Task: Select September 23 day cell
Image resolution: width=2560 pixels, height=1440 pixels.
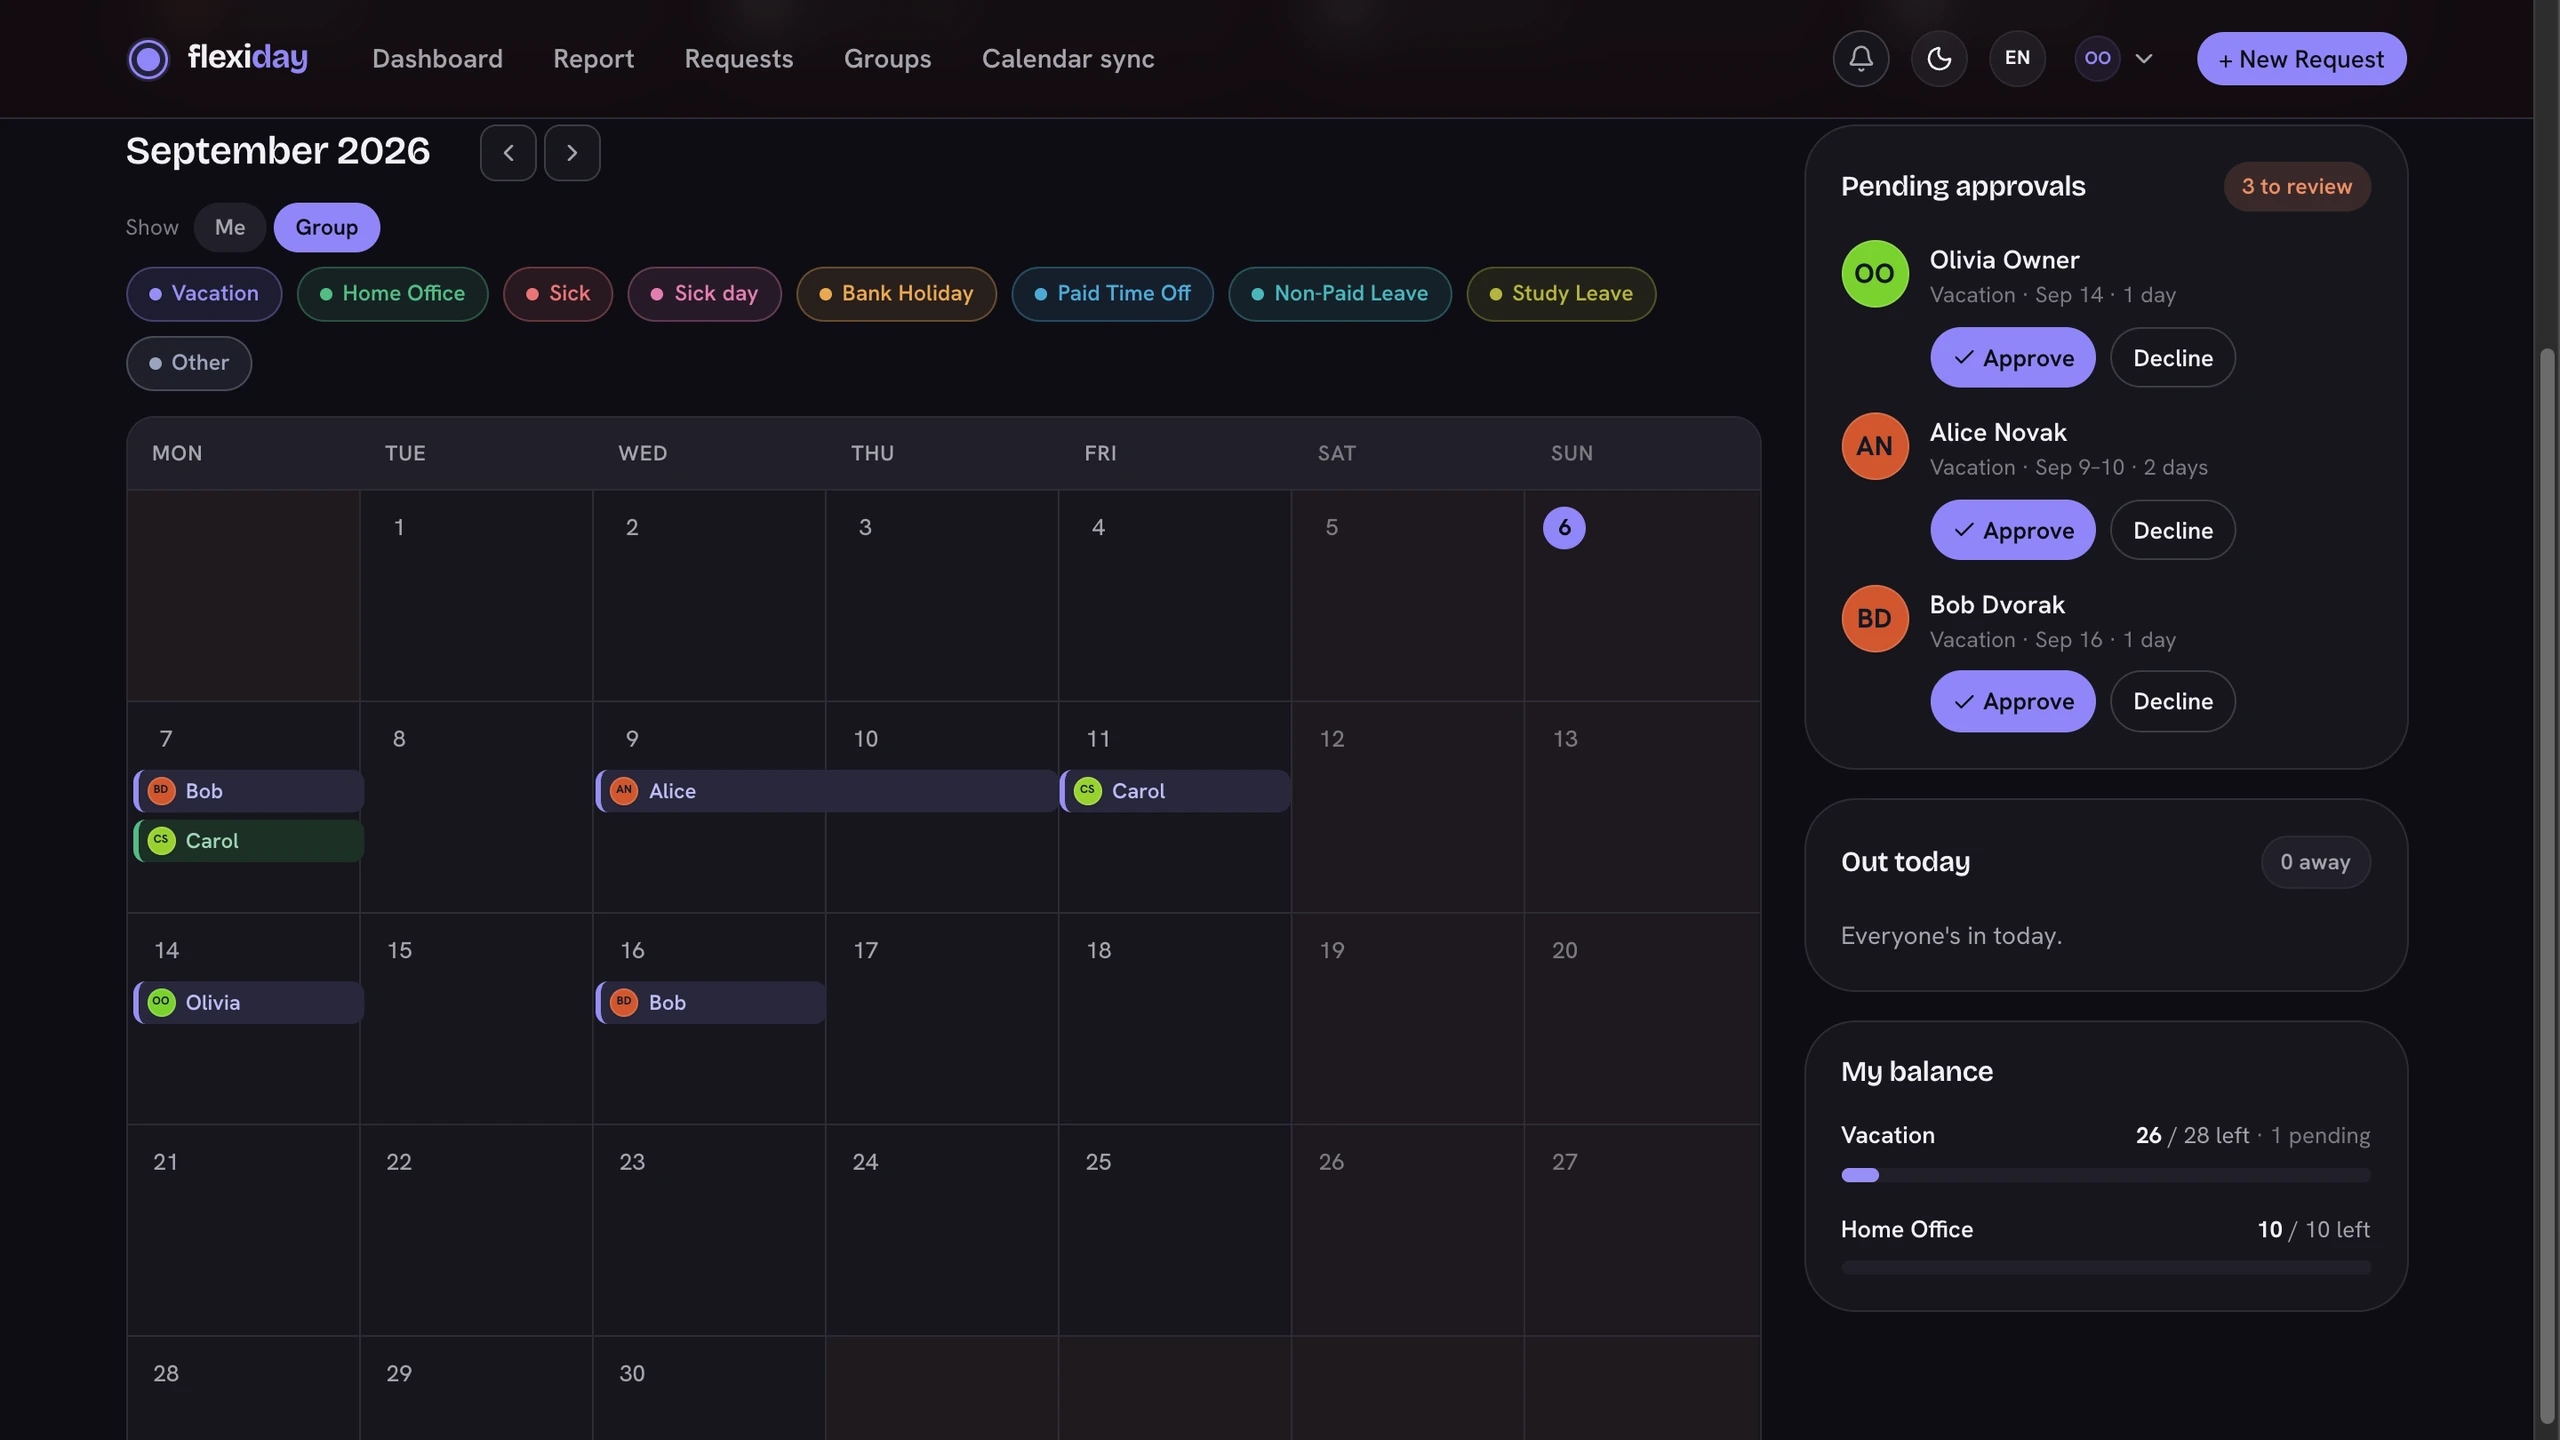Action: click(x=709, y=1230)
